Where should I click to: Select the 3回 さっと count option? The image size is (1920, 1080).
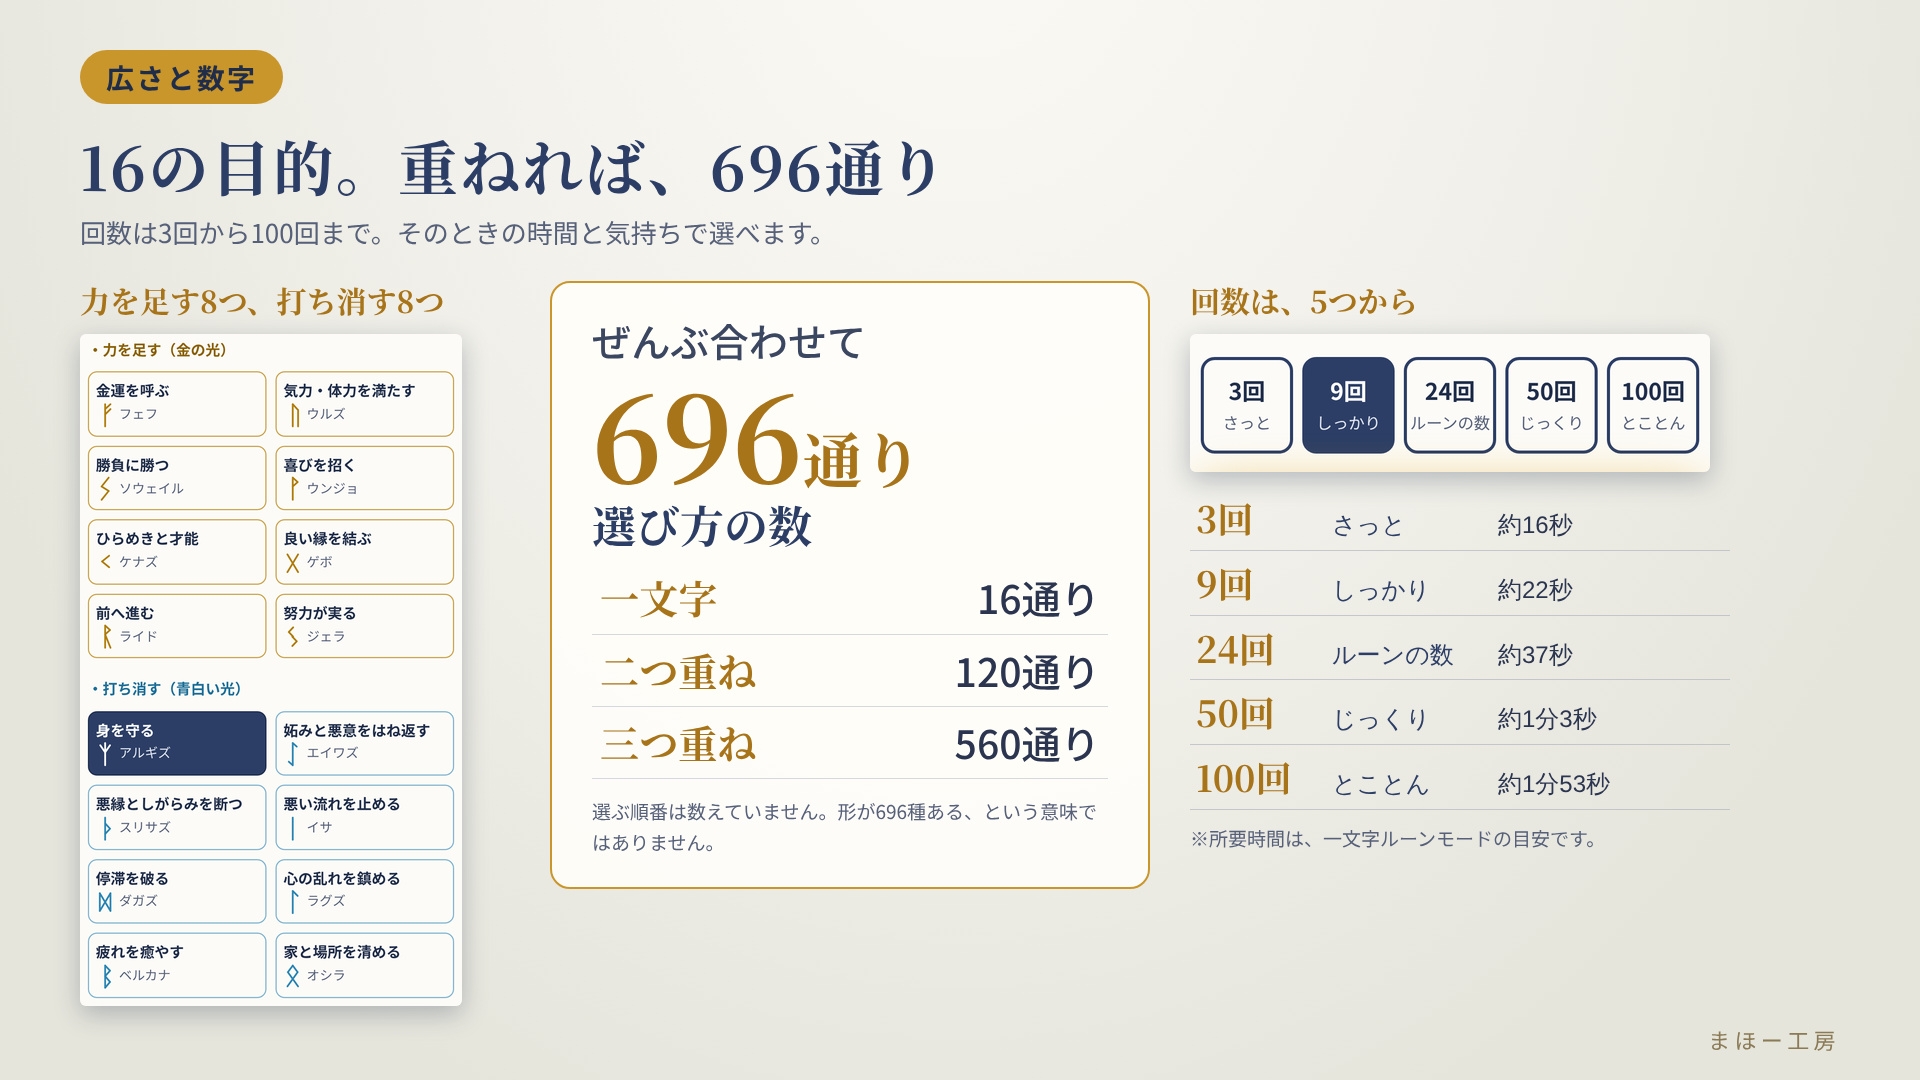pyautogui.click(x=1247, y=405)
